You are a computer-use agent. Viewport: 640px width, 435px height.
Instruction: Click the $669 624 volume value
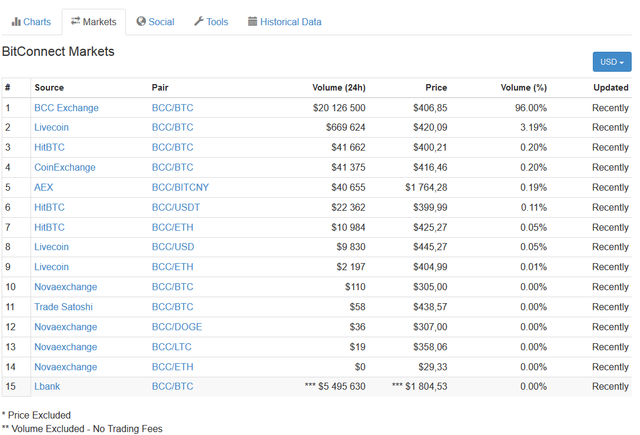(346, 127)
